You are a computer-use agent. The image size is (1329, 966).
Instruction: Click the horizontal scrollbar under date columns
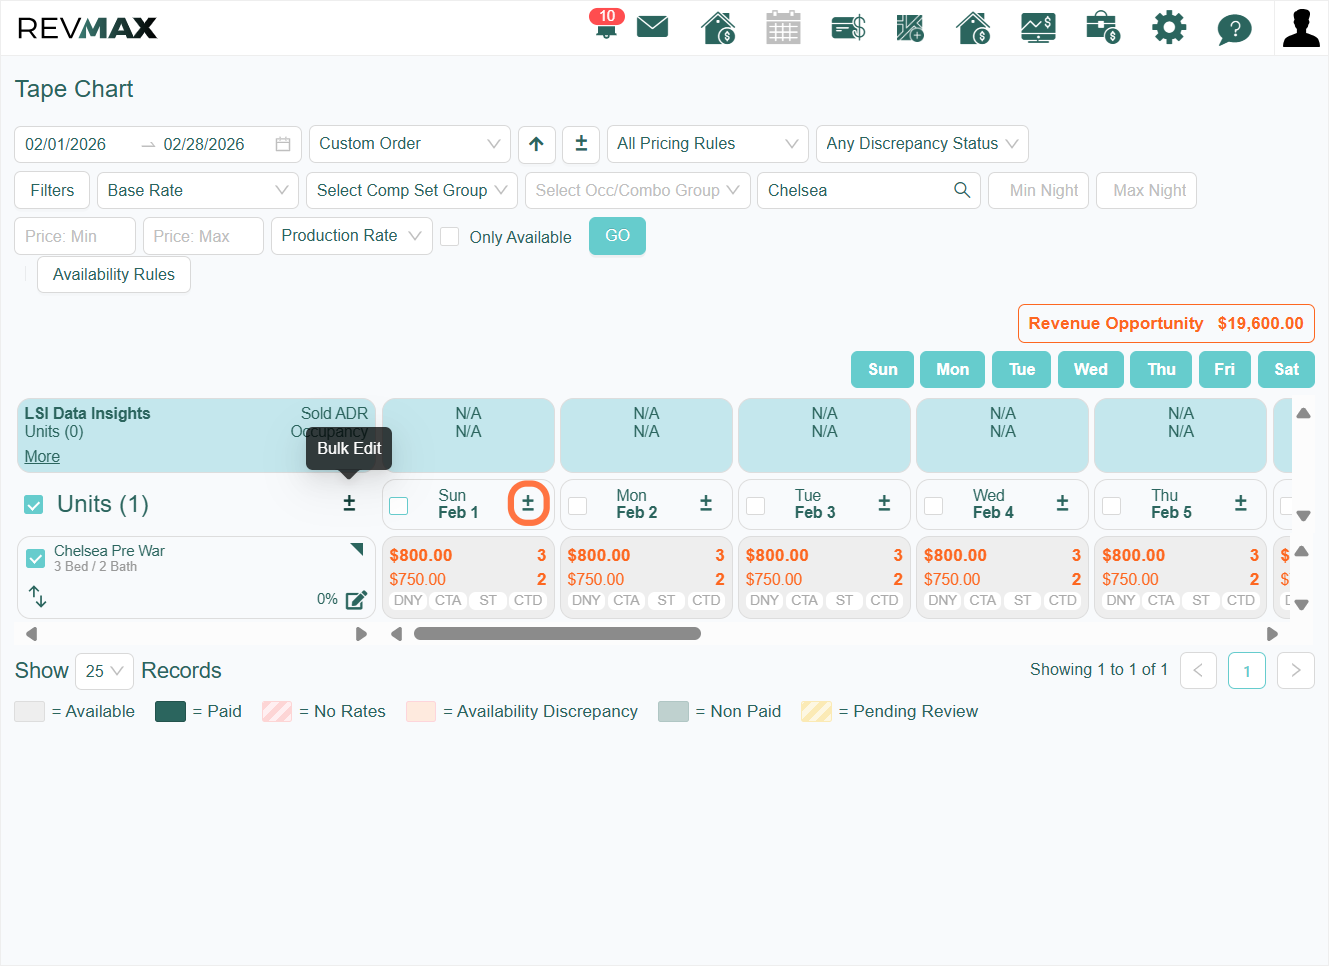[x=557, y=633]
